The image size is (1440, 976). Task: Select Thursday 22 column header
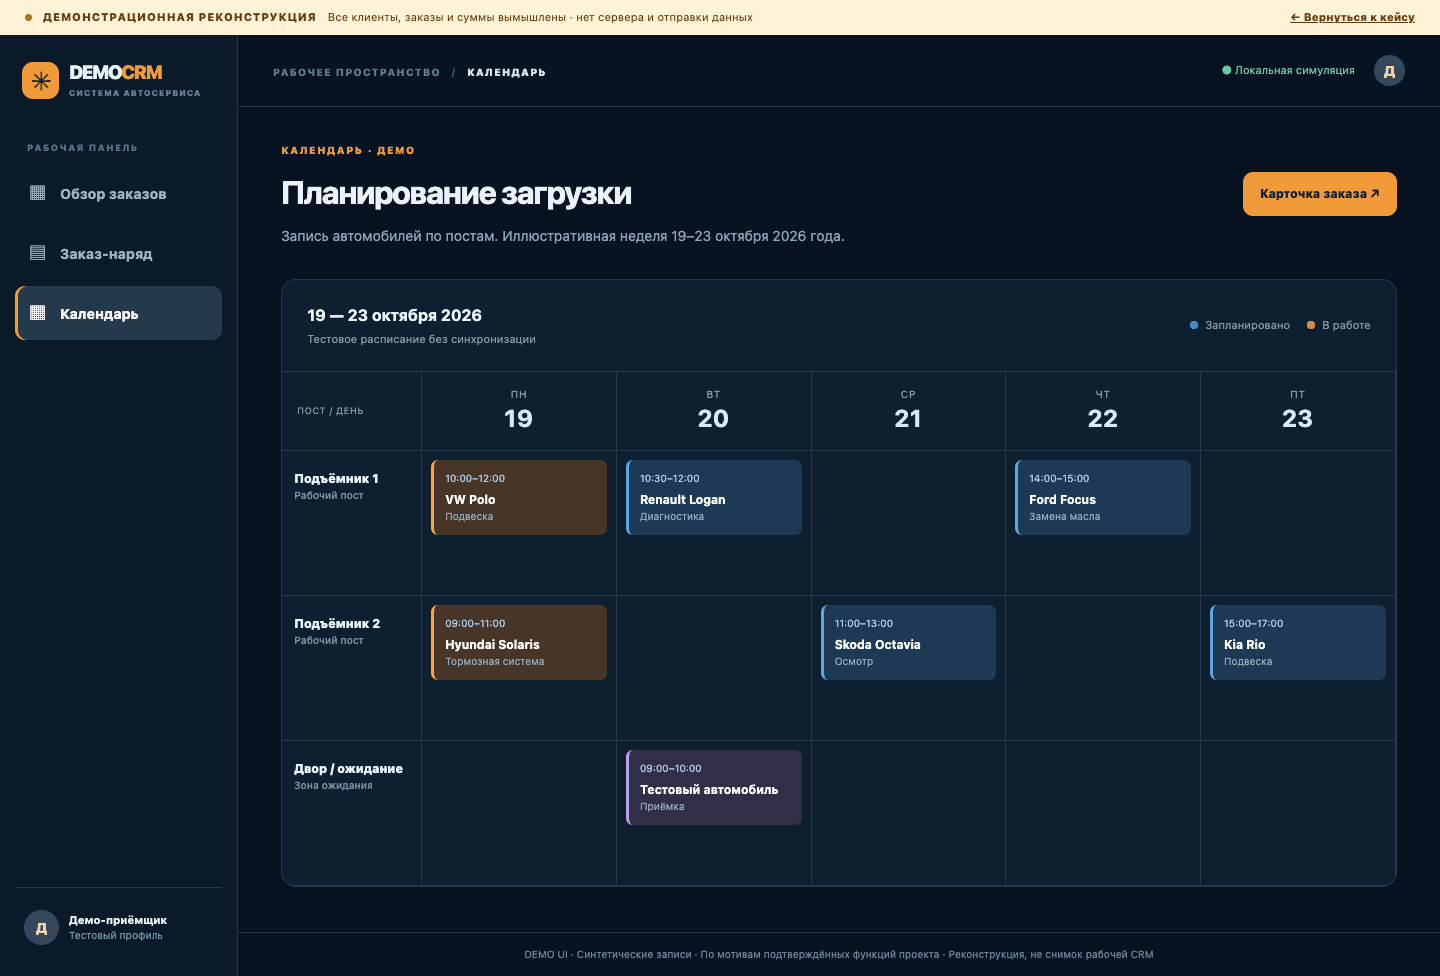1103,411
